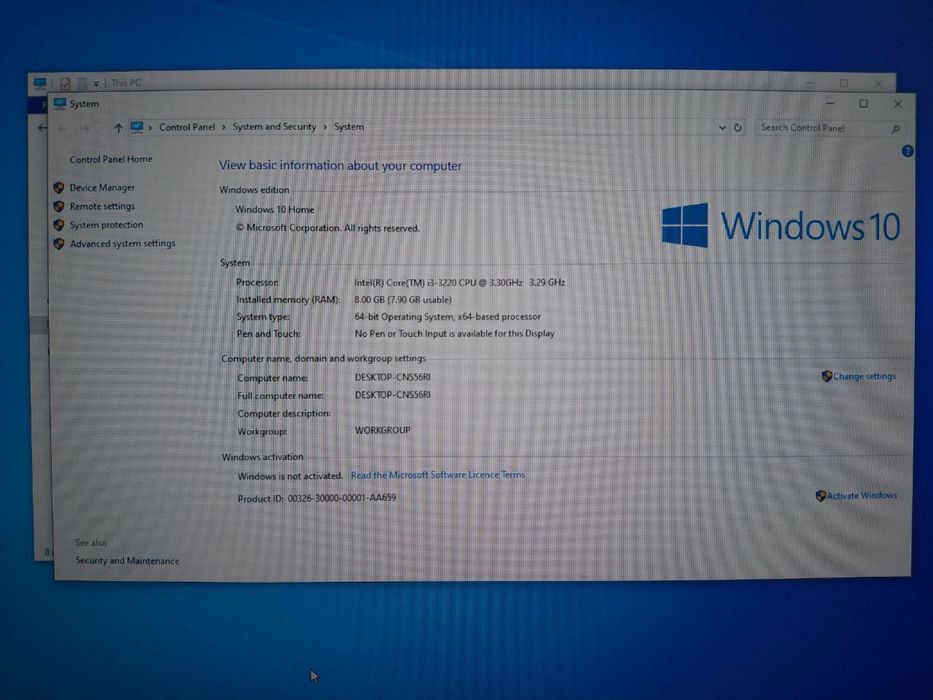The height and width of the screenshot is (700, 933).
Task: Expand the address bar history dropdown
Action: 722,127
